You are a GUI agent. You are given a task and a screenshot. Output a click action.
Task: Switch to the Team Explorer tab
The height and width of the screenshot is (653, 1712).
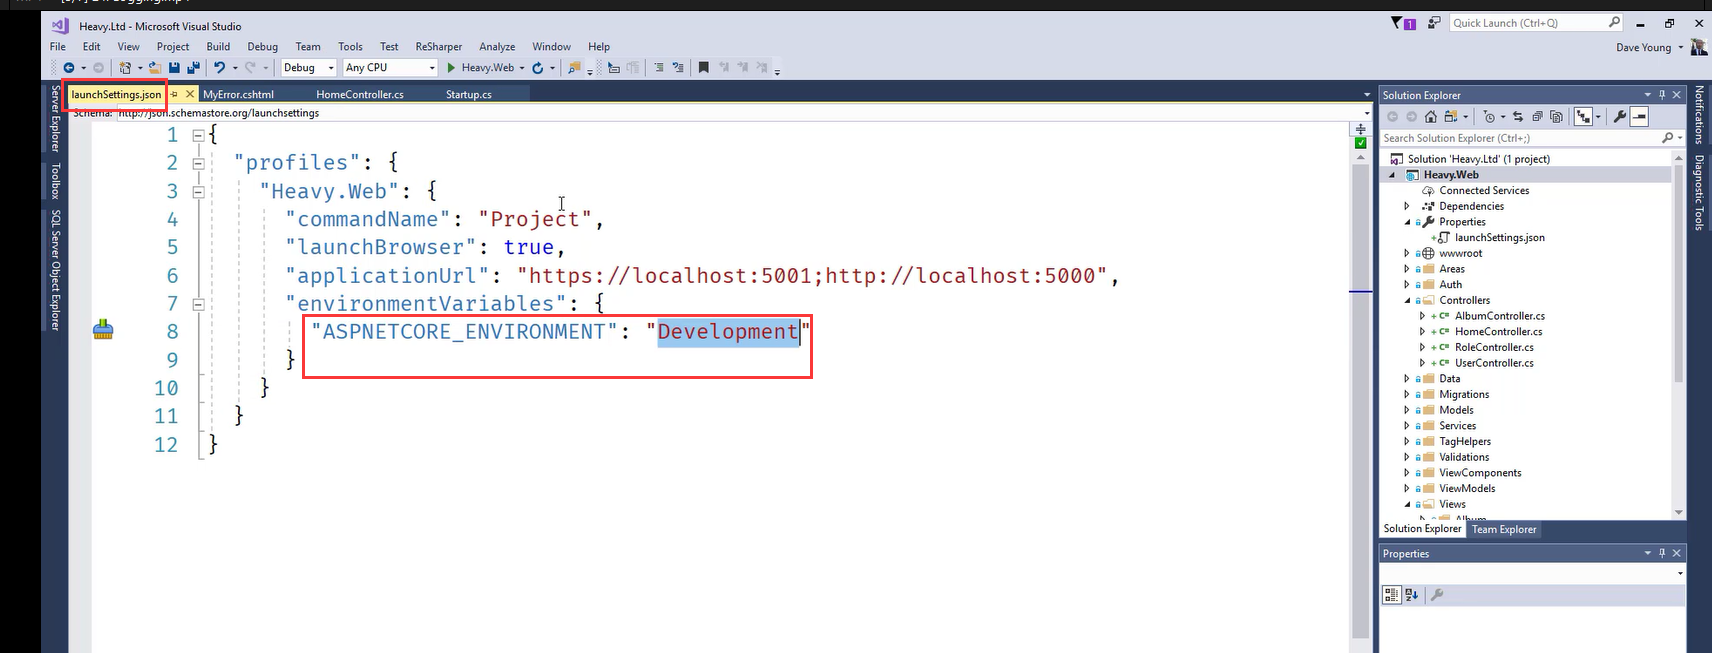(x=1503, y=530)
